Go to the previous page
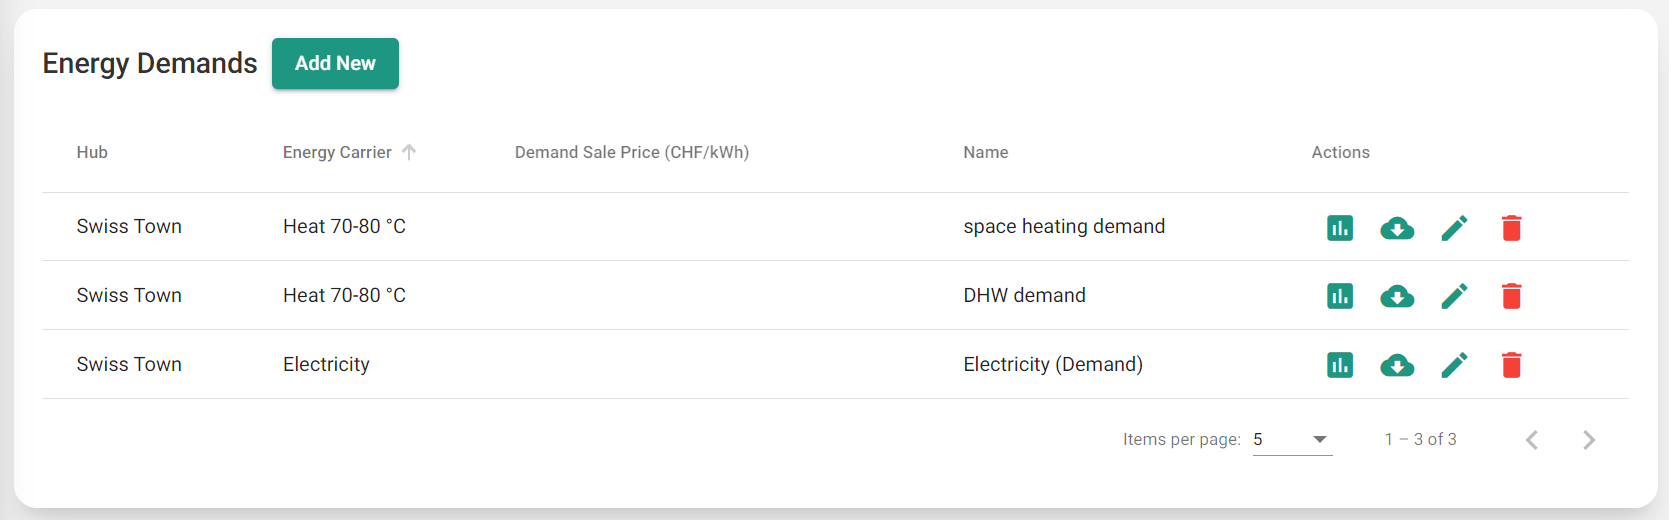 click(x=1531, y=440)
